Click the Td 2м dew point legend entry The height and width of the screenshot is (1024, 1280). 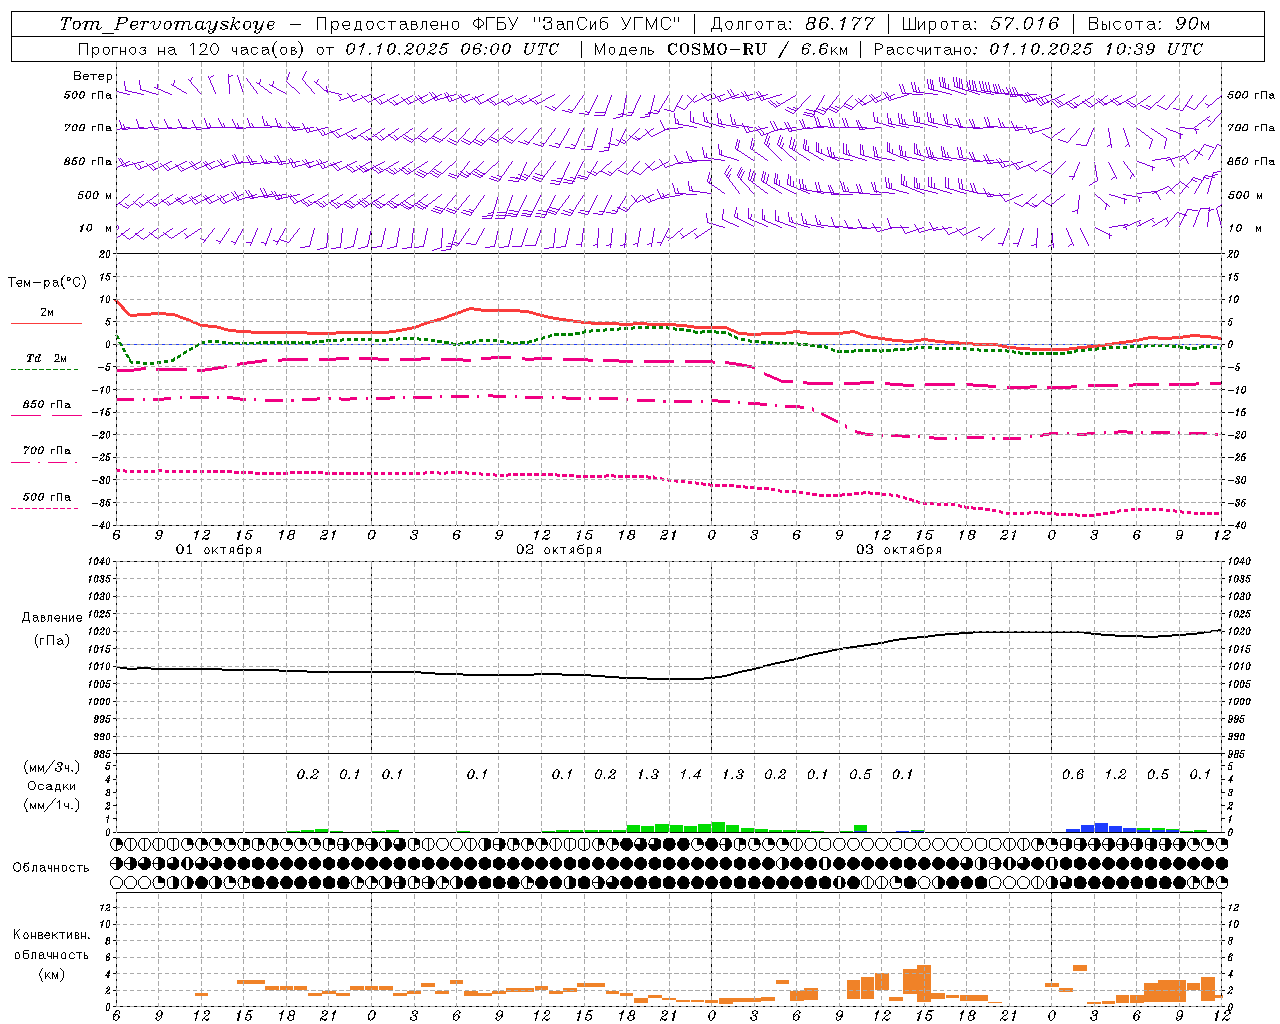[x=47, y=358]
